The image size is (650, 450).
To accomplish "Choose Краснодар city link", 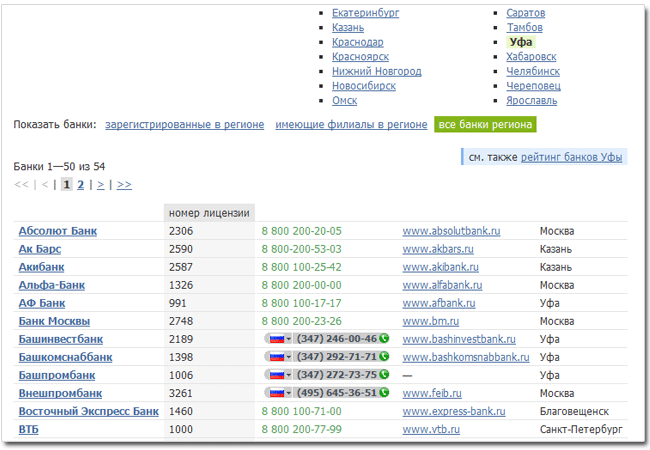I will click(x=357, y=42).
